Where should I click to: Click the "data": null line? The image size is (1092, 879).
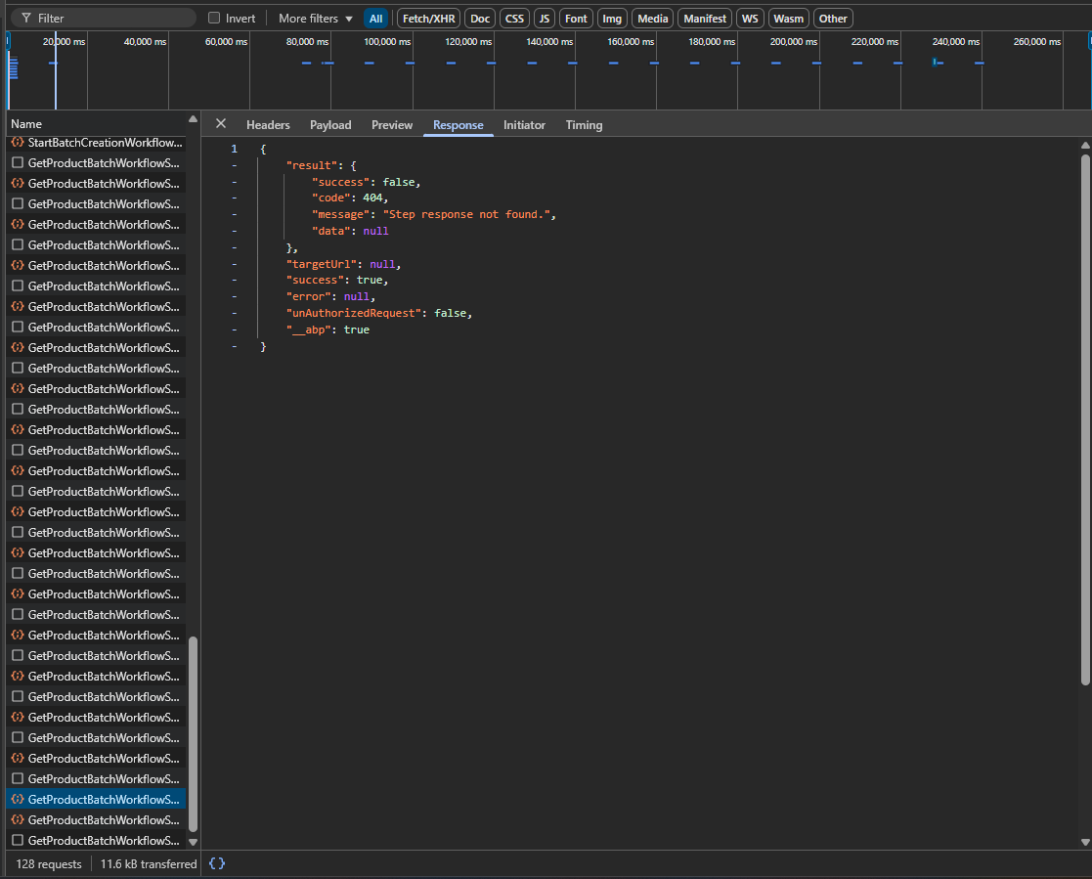tap(350, 231)
